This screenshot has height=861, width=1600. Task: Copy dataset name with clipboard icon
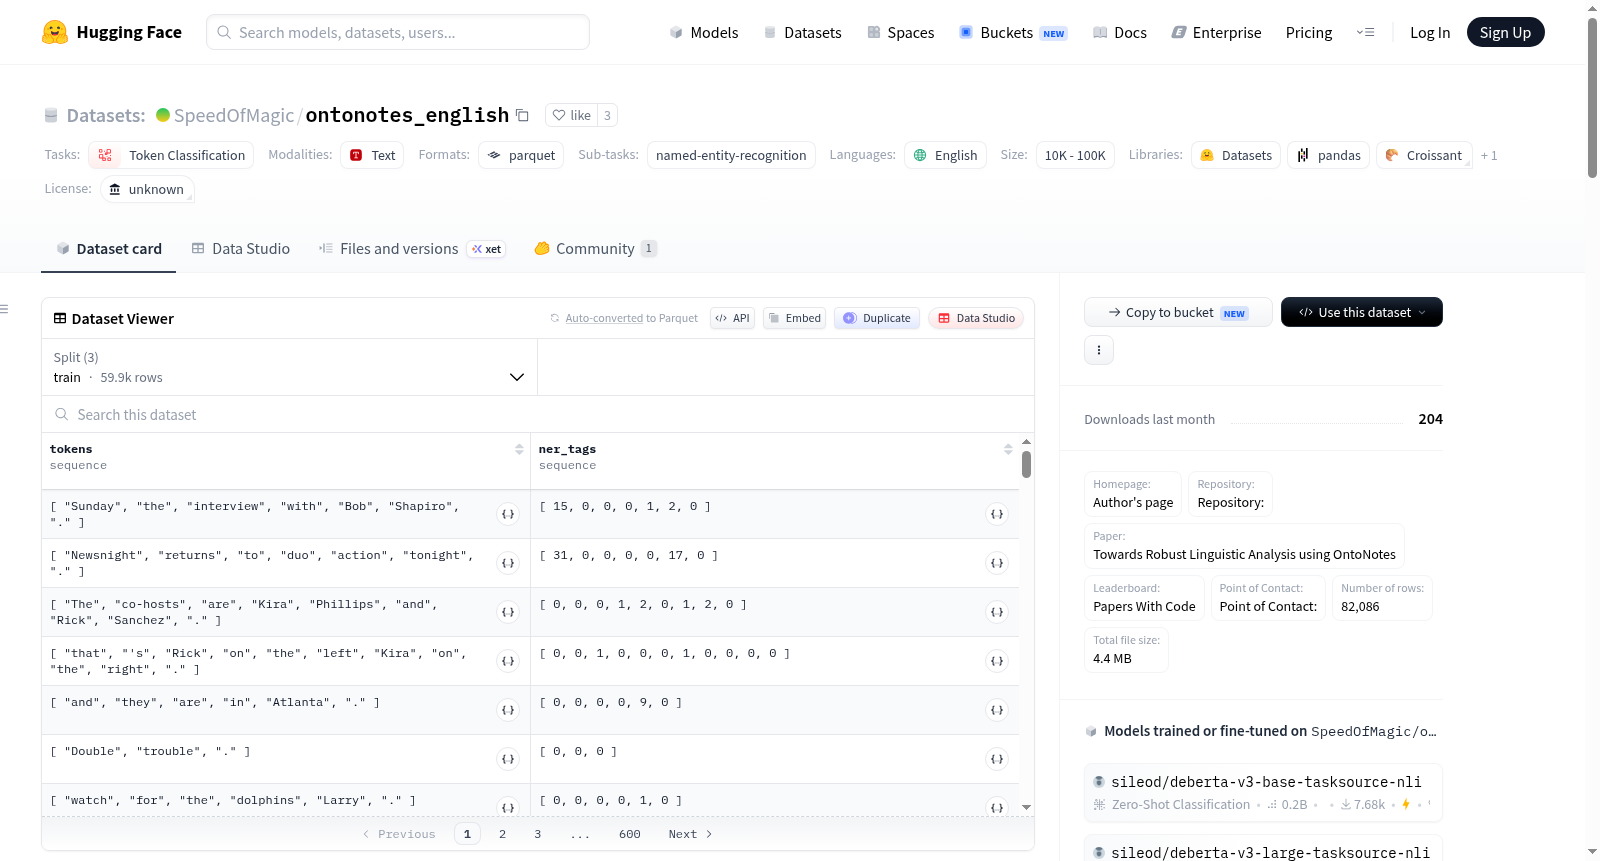click(522, 115)
